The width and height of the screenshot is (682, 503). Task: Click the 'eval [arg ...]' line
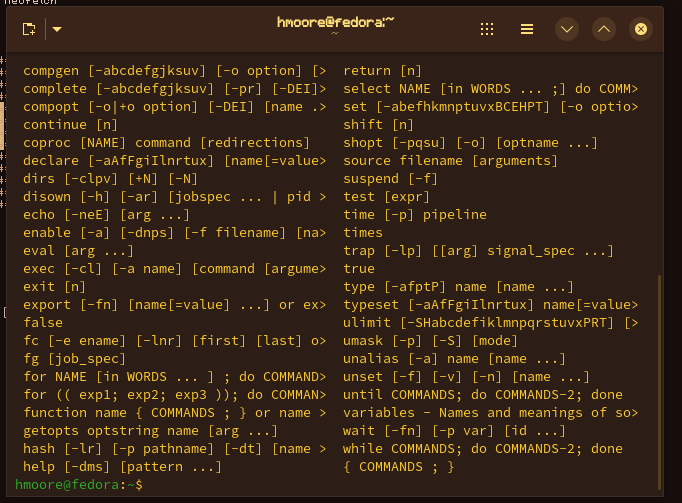tap(78, 251)
